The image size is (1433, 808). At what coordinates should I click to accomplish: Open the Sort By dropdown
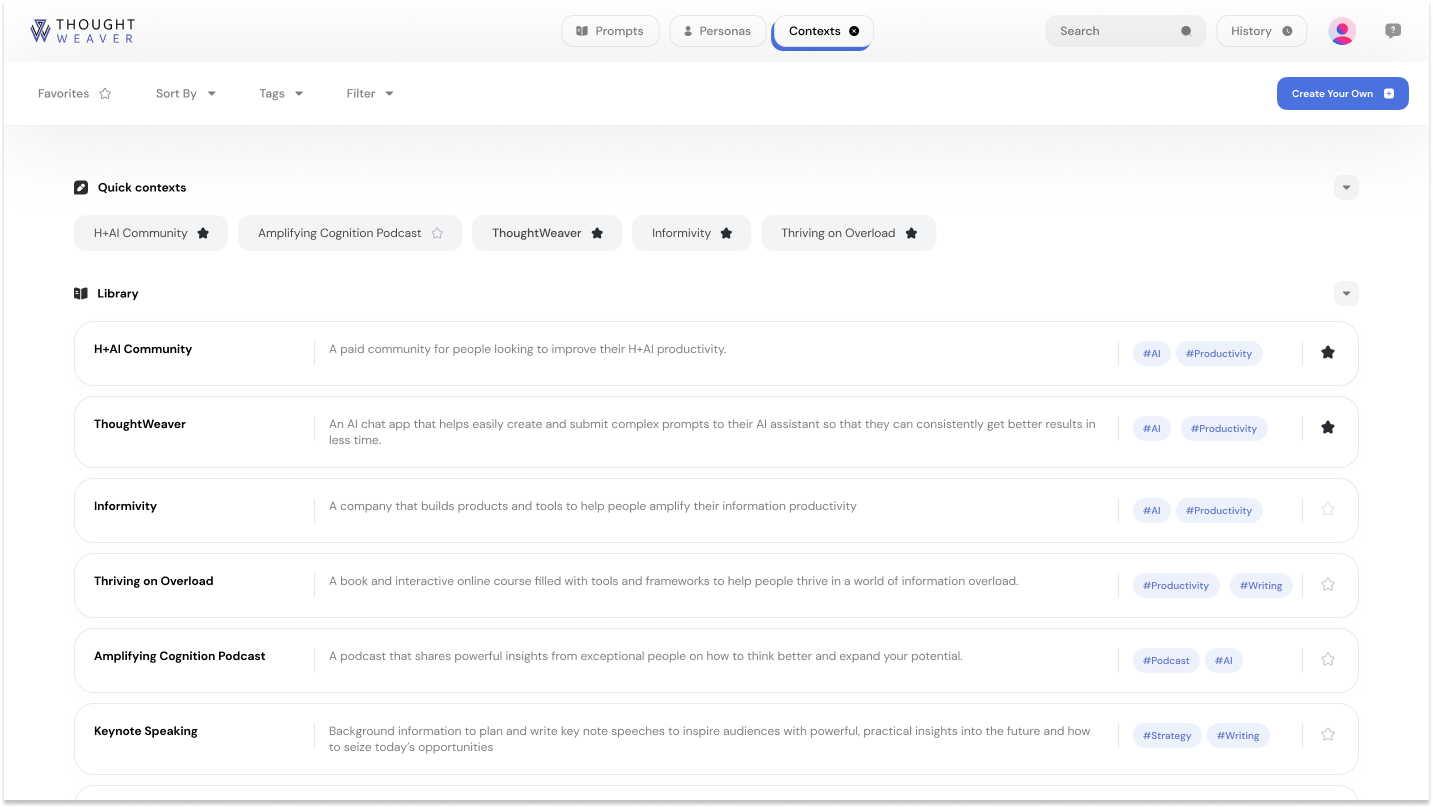pyautogui.click(x=186, y=94)
